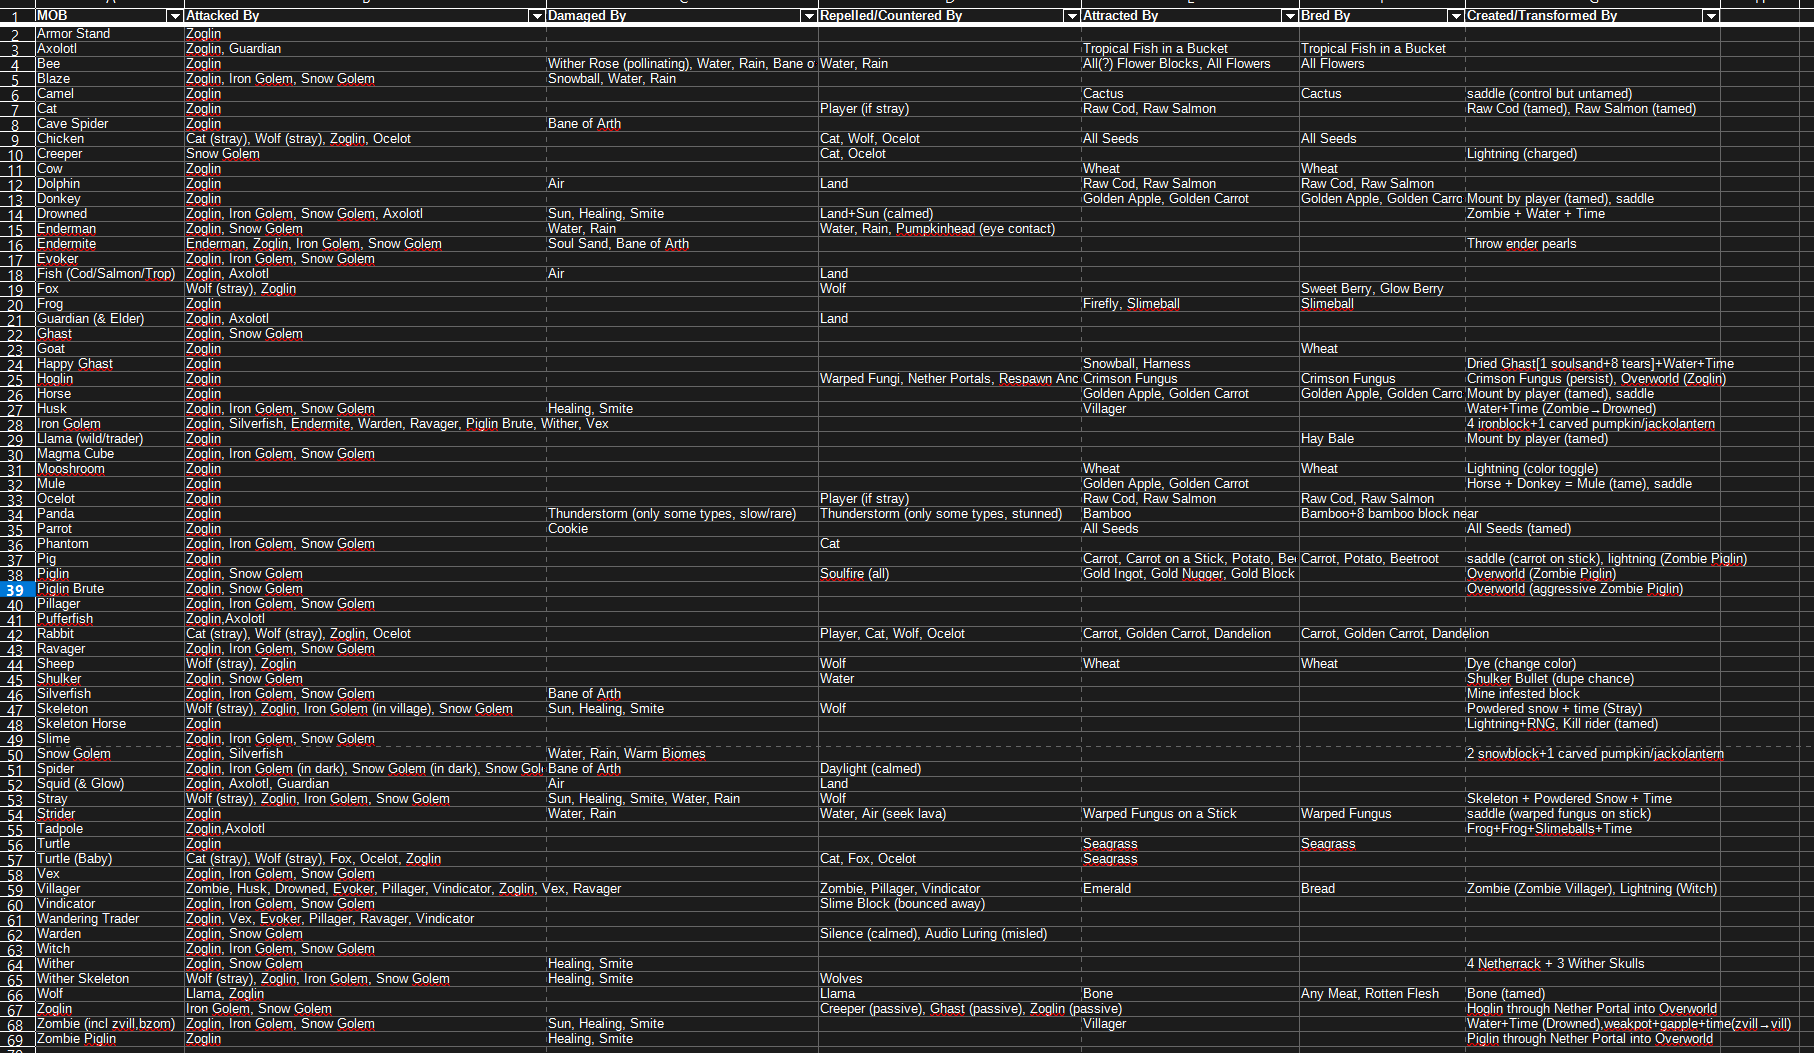Select the 'Any Meat, Rotten Flesh' cell
This screenshot has width=1814, height=1053.
coord(1382,994)
